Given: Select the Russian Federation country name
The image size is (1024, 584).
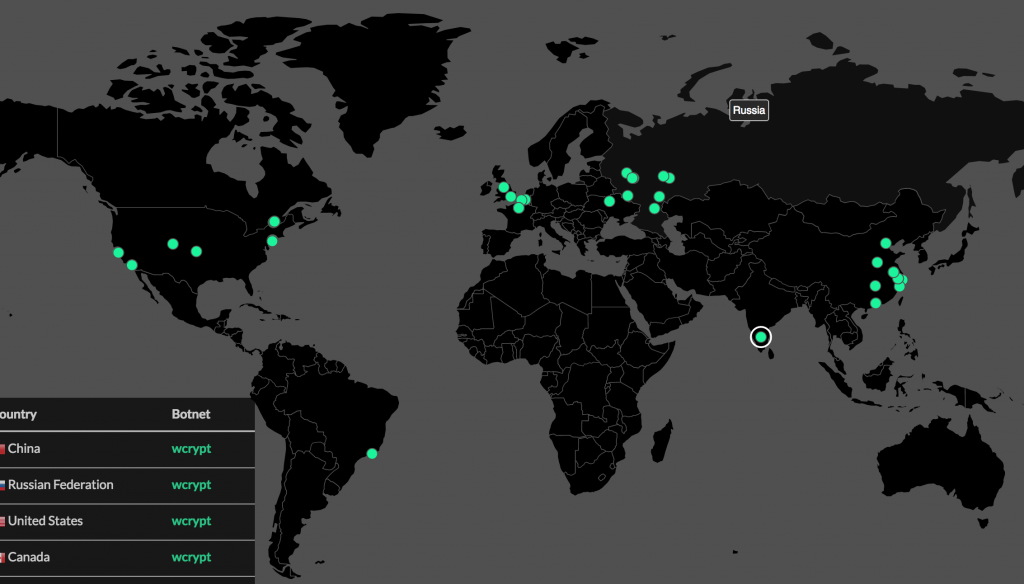Looking at the screenshot, I should coord(60,485).
